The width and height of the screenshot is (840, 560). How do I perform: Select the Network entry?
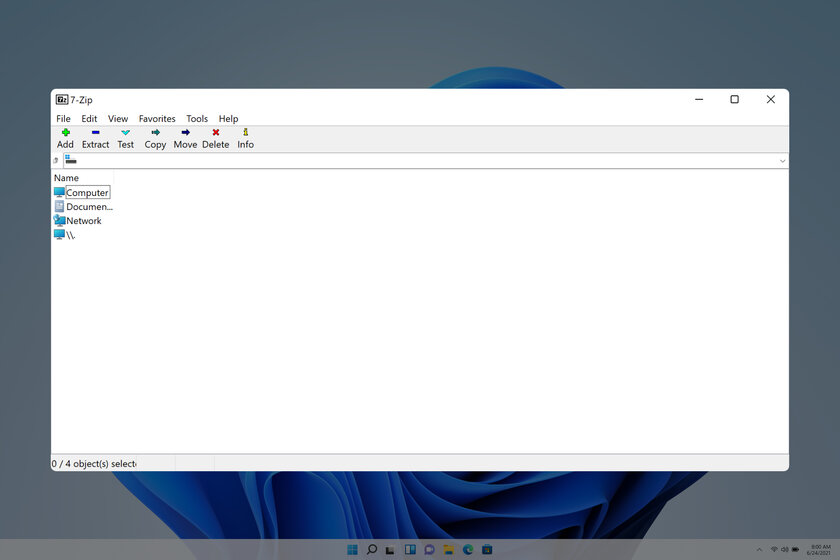84,220
